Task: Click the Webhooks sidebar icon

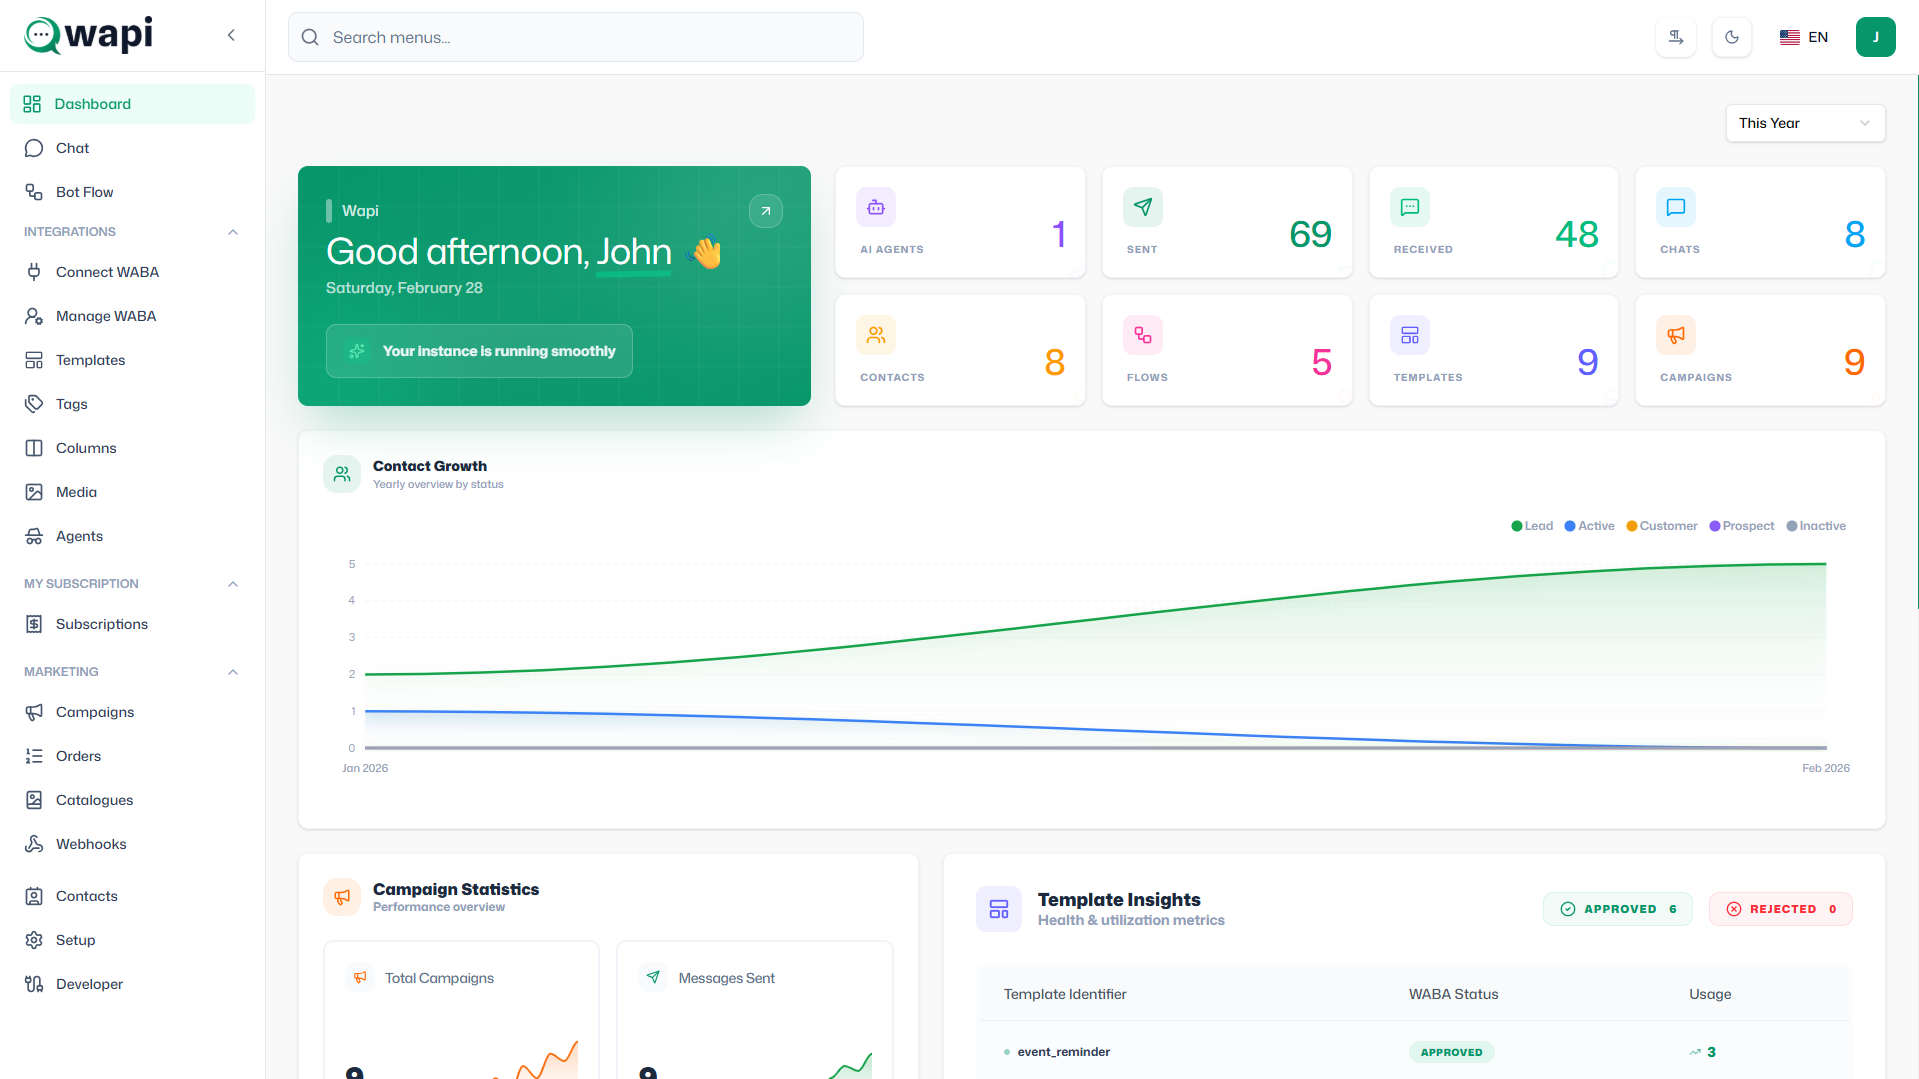Action: pyautogui.click(x=34, y=844)
